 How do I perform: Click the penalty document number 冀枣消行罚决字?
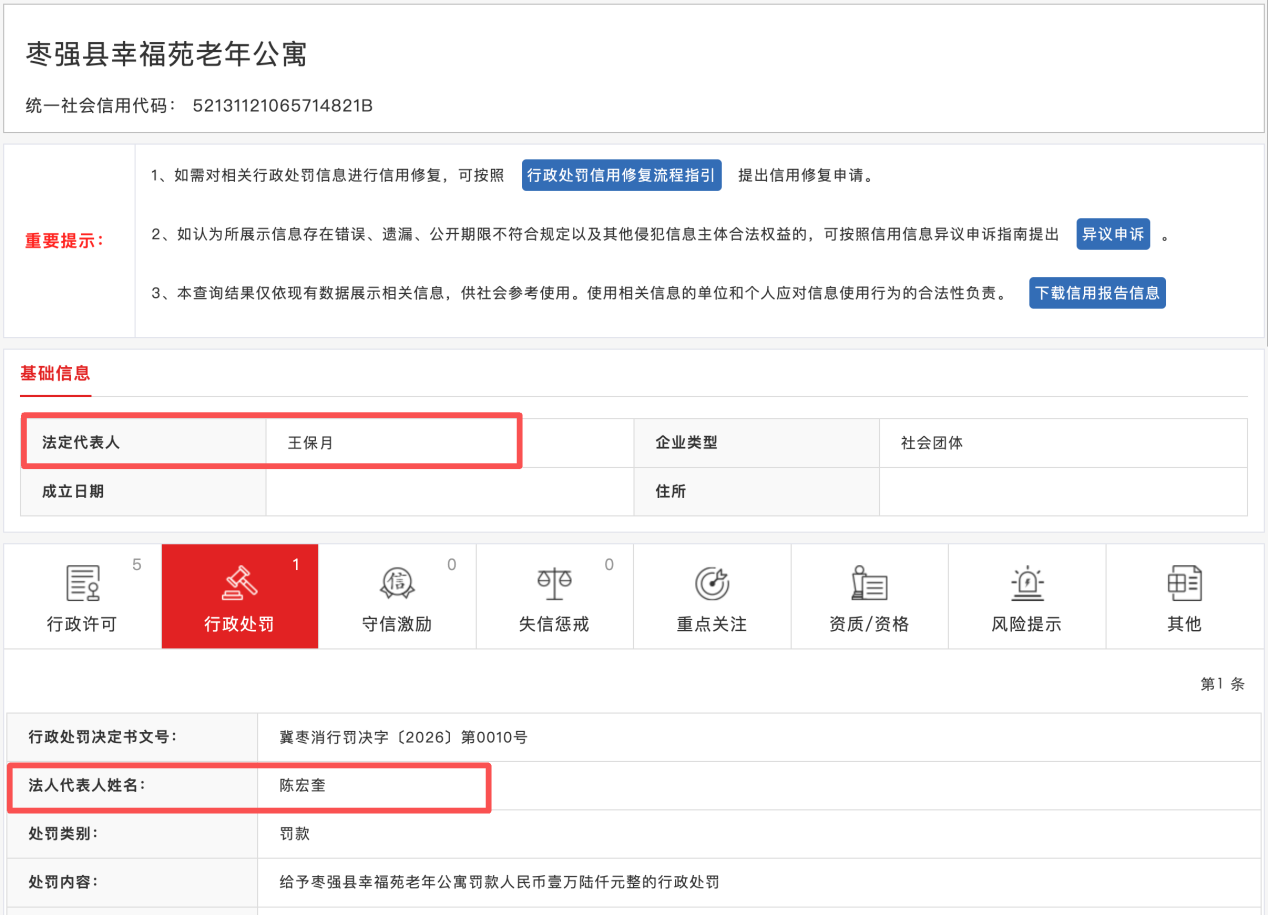(x=403, y=738)
